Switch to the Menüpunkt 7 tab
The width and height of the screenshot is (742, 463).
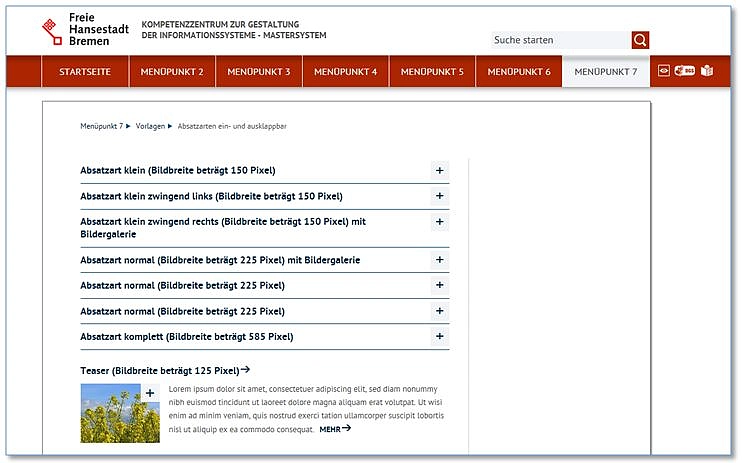coord(605,72)
